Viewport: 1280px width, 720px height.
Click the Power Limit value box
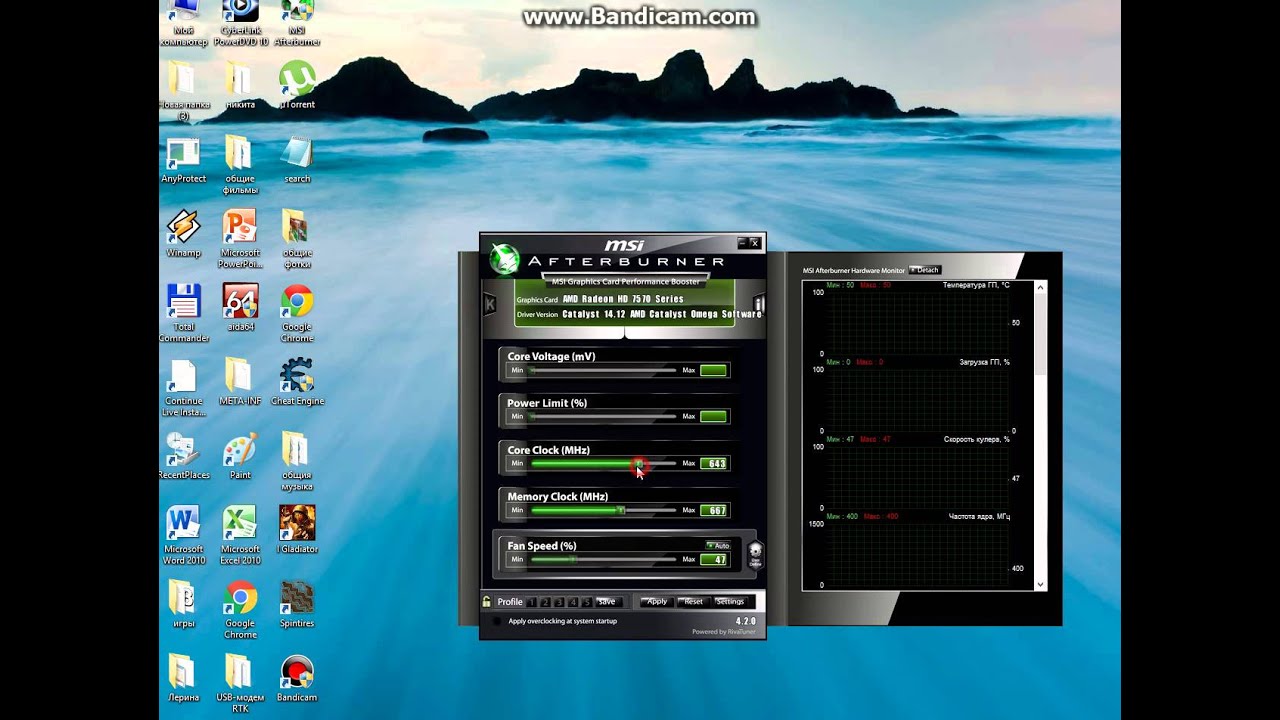[x=714, y=416]
